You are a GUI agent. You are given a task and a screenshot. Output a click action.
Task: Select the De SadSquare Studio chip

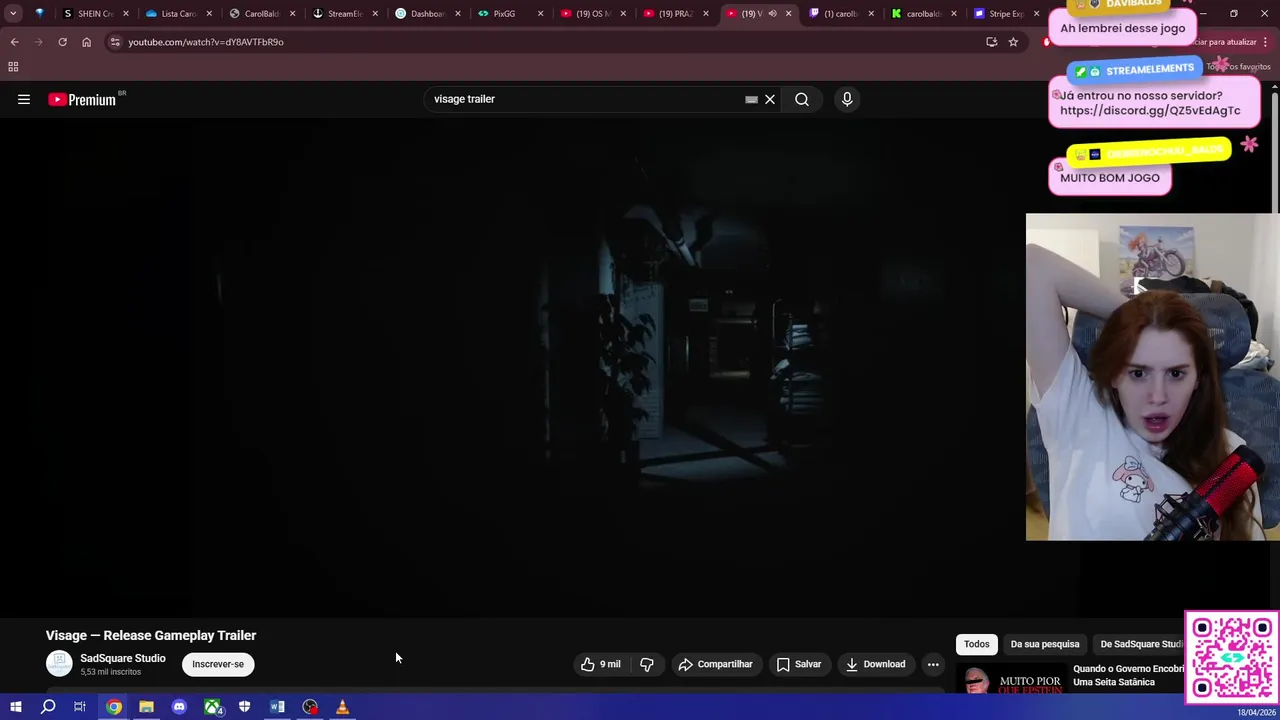(1138, 644)
